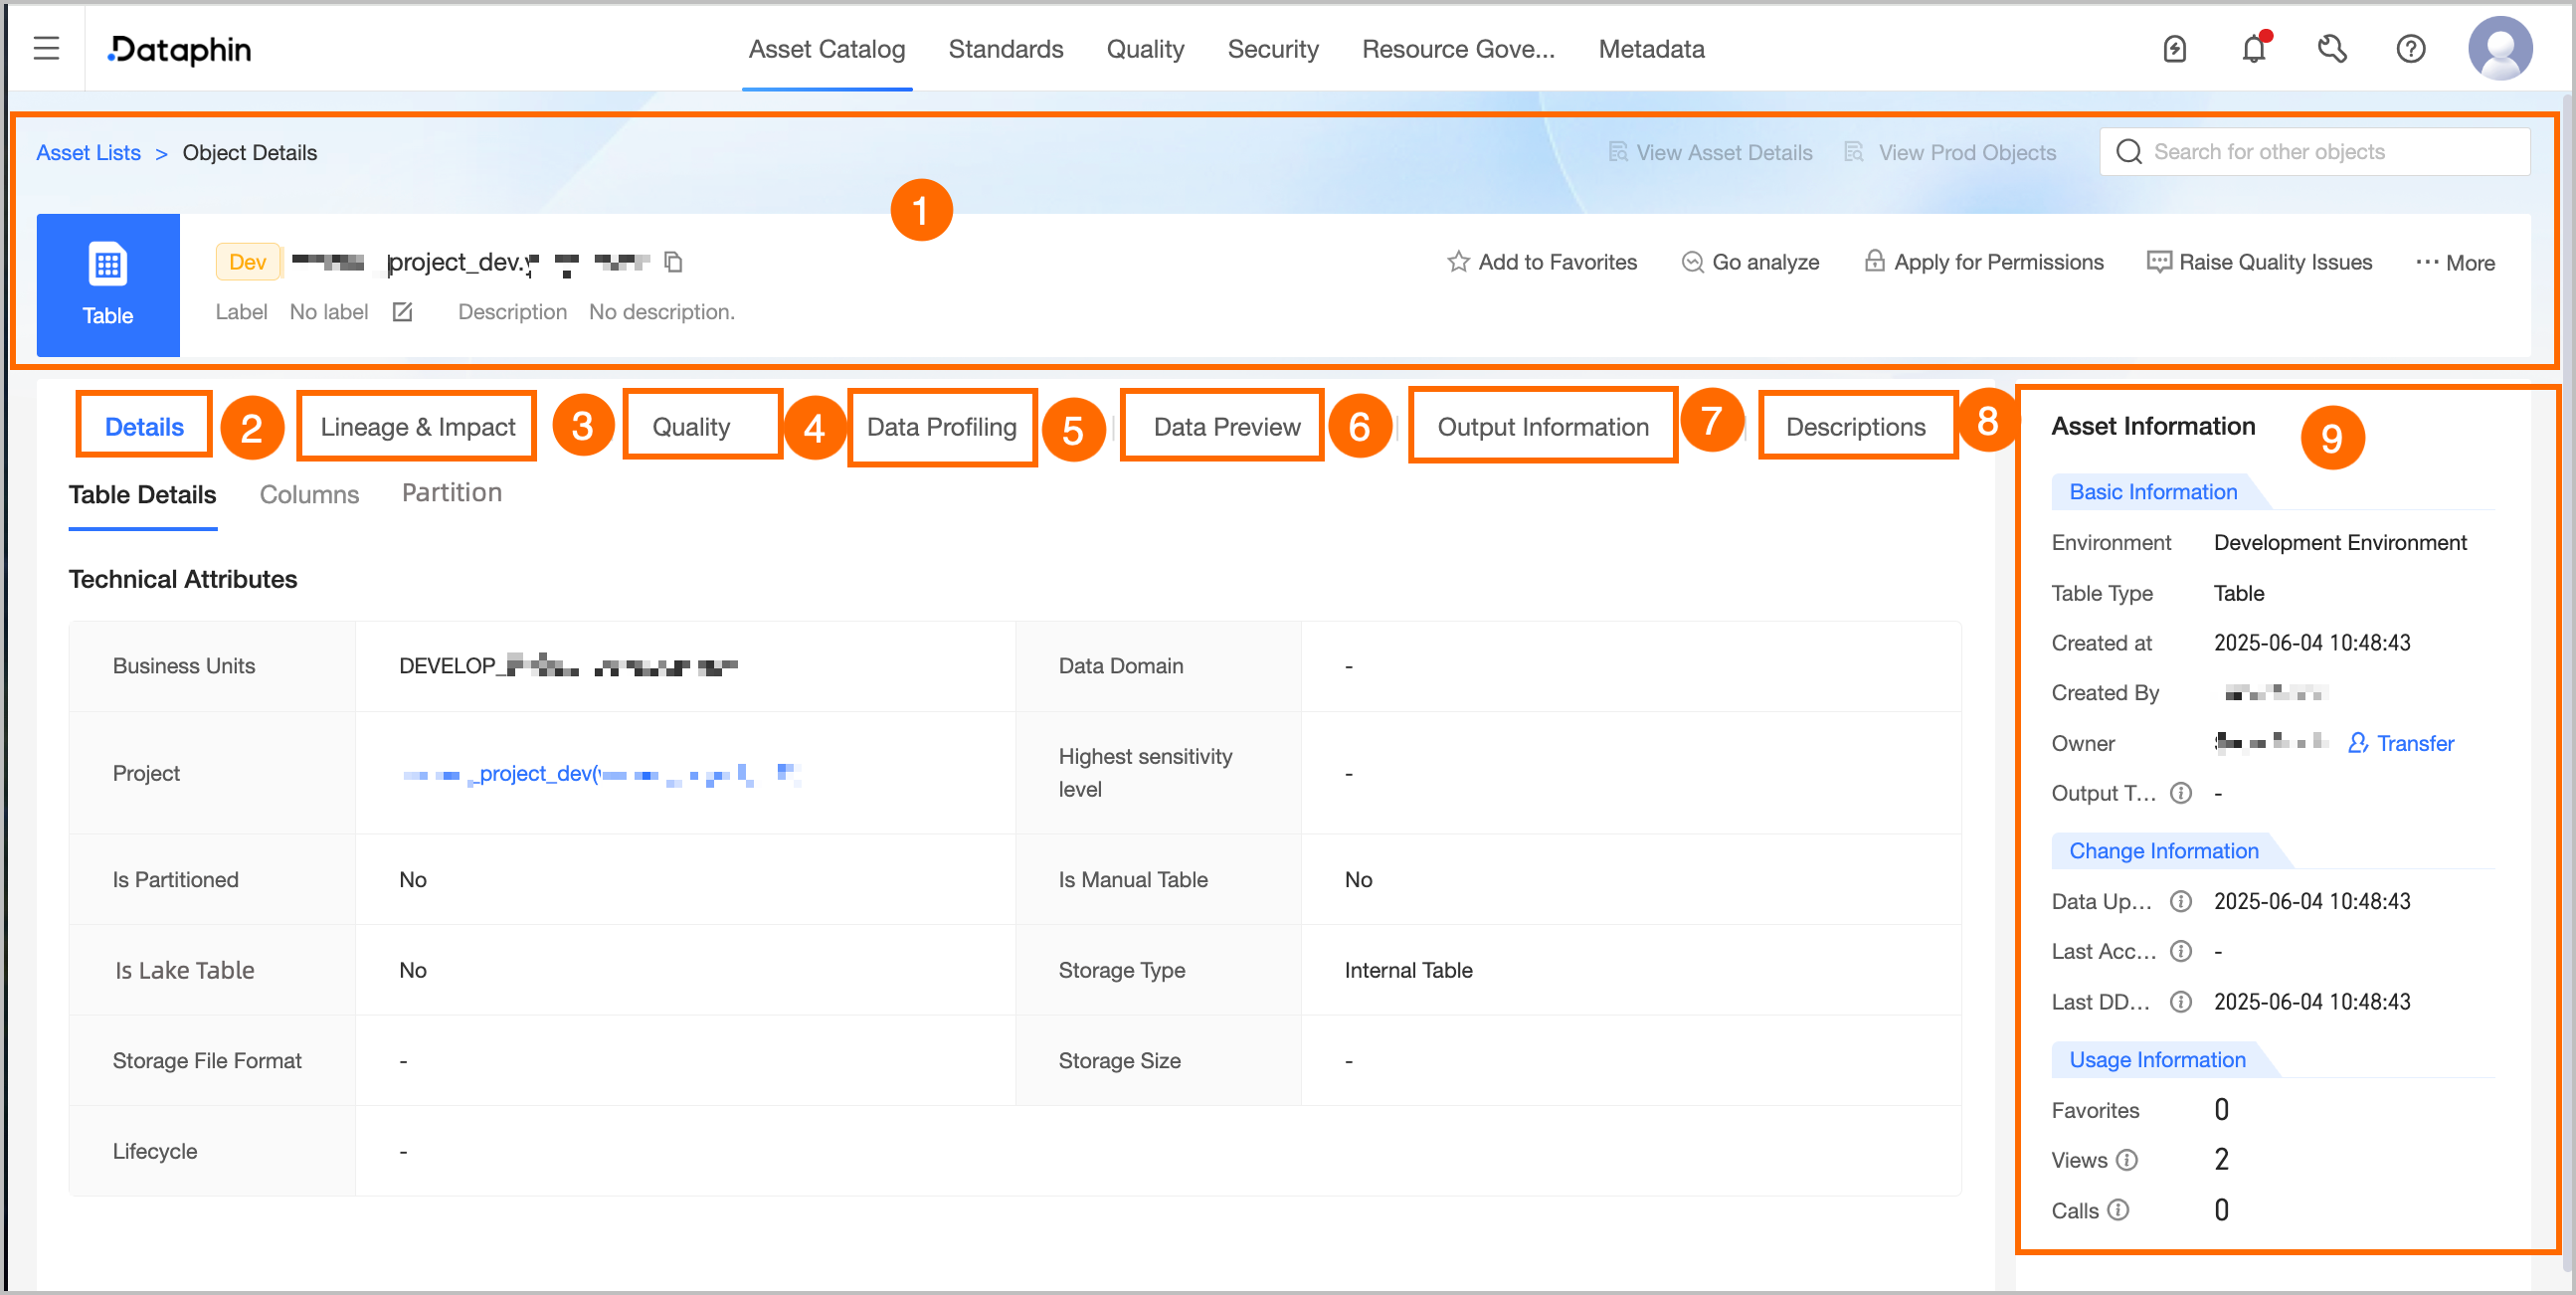The width and height of the screenshot is (2576, 1295).
Task: Switch to the Lineage & Impact tab
Action: [x=417, y=427]
